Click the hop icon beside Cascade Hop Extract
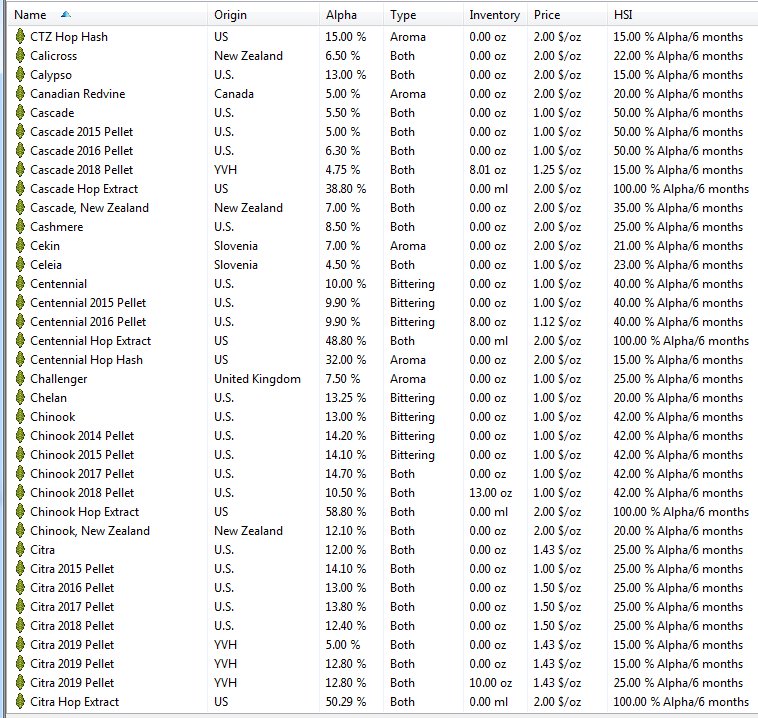Screen dimensions: 758x718 pyautogui.click(x=20, y=189)
